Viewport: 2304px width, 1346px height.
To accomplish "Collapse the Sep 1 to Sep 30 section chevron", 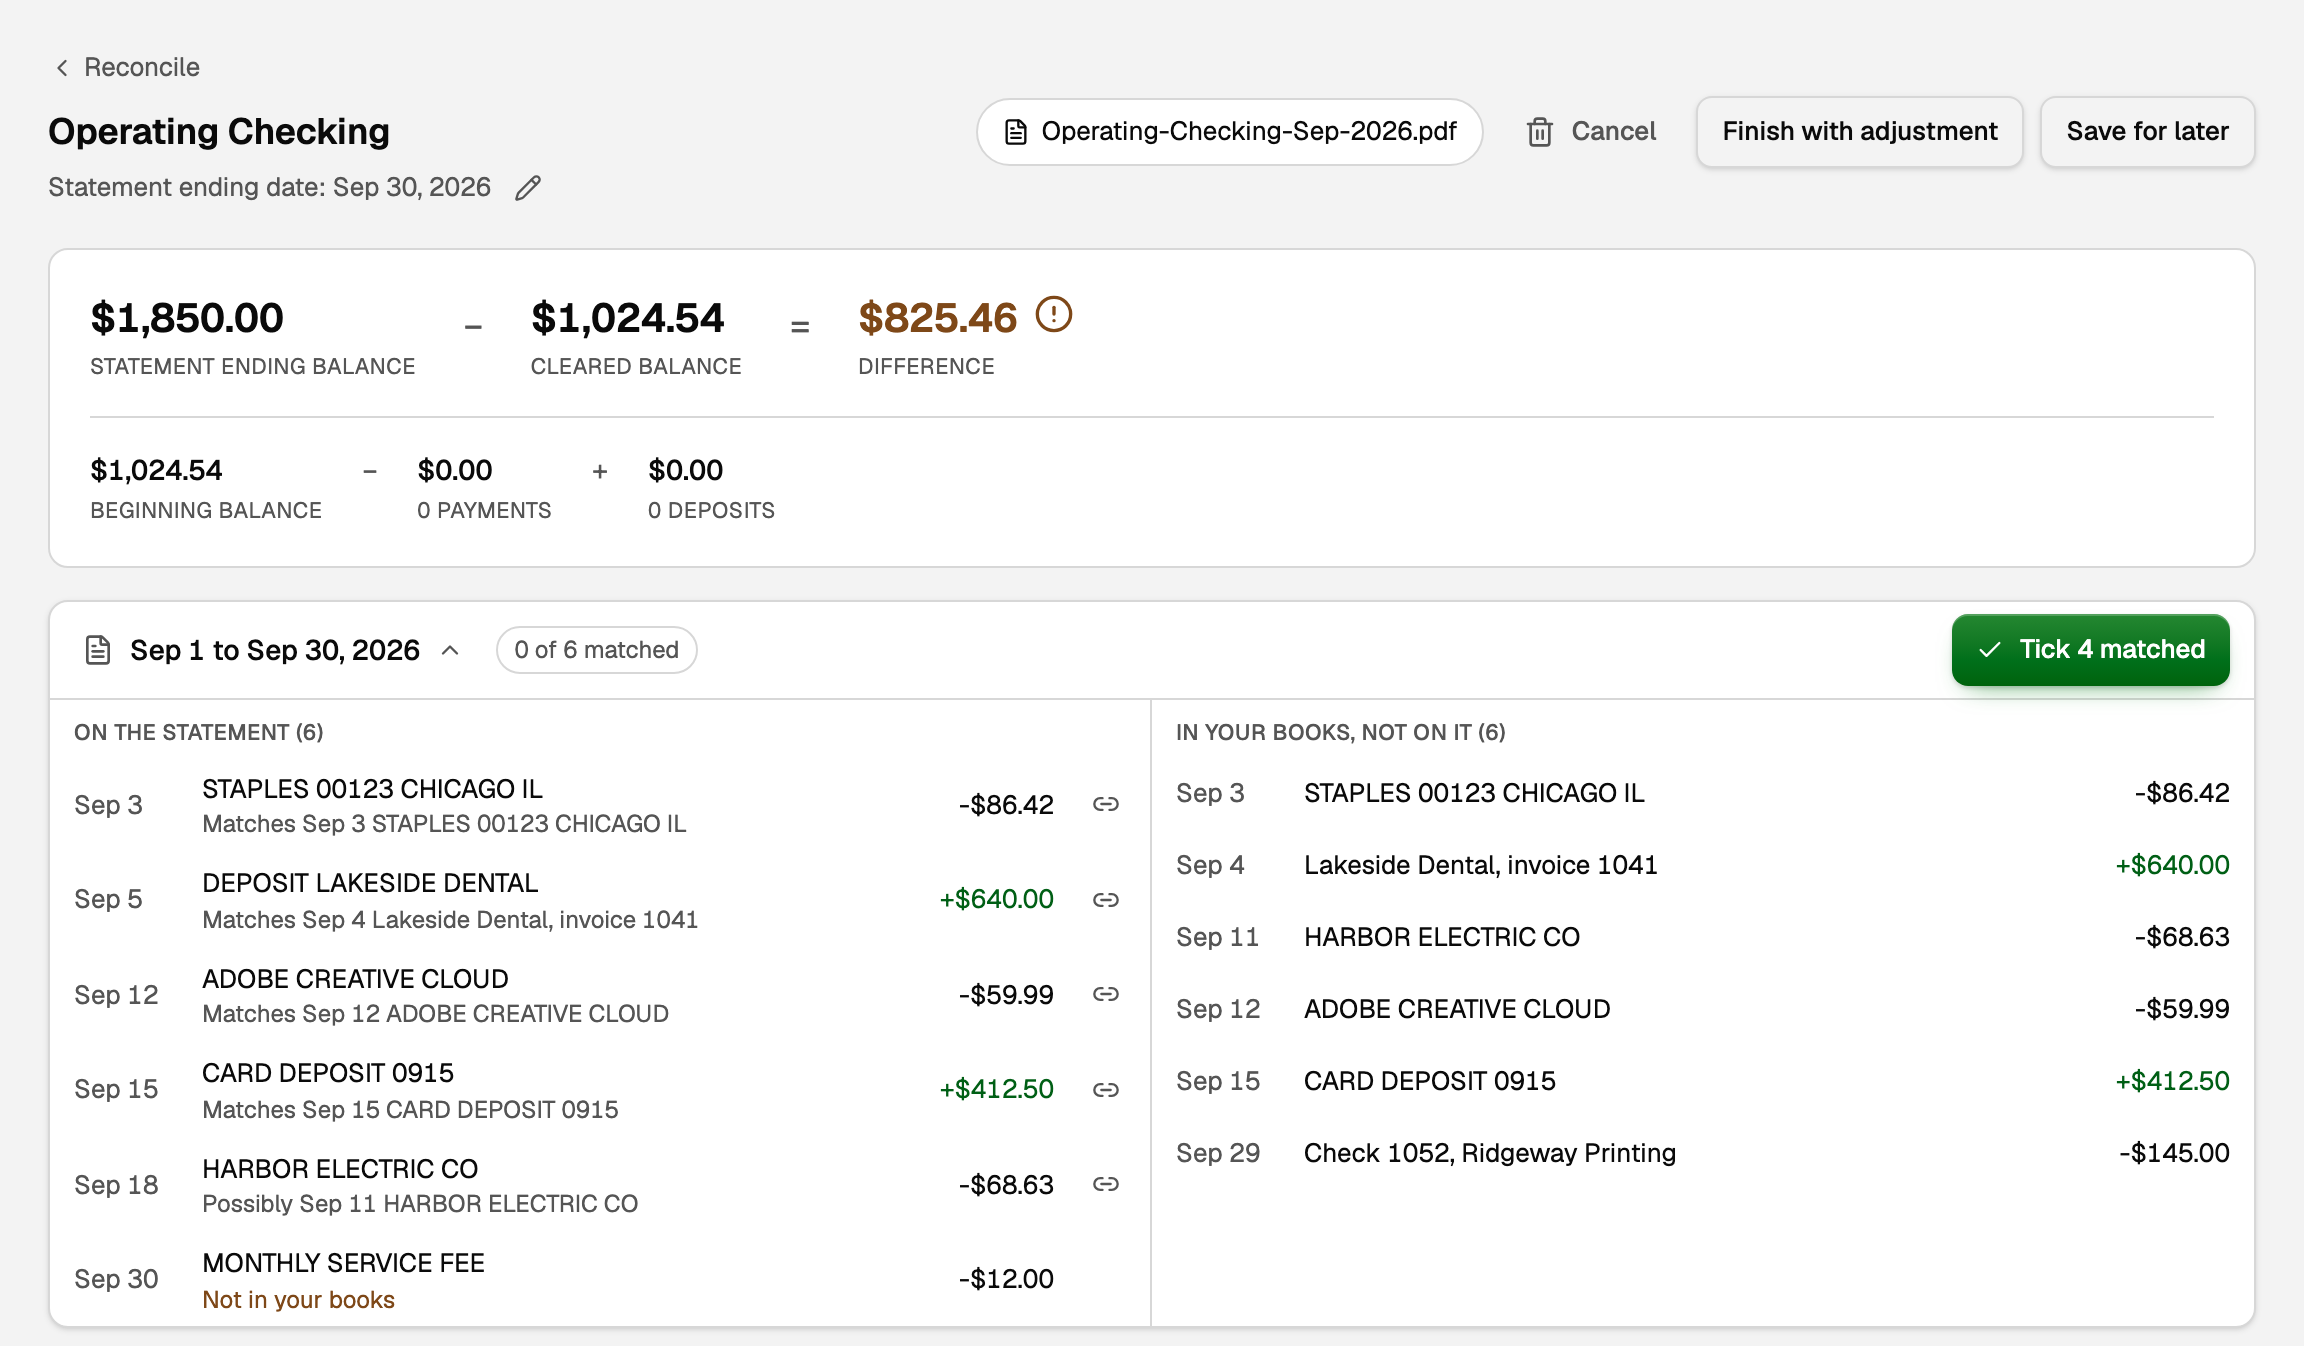I will click(450, 650).
